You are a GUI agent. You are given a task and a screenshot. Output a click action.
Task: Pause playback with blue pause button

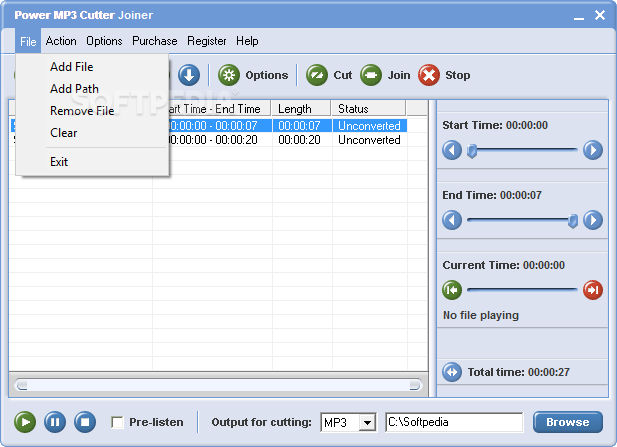pos(55,422)
